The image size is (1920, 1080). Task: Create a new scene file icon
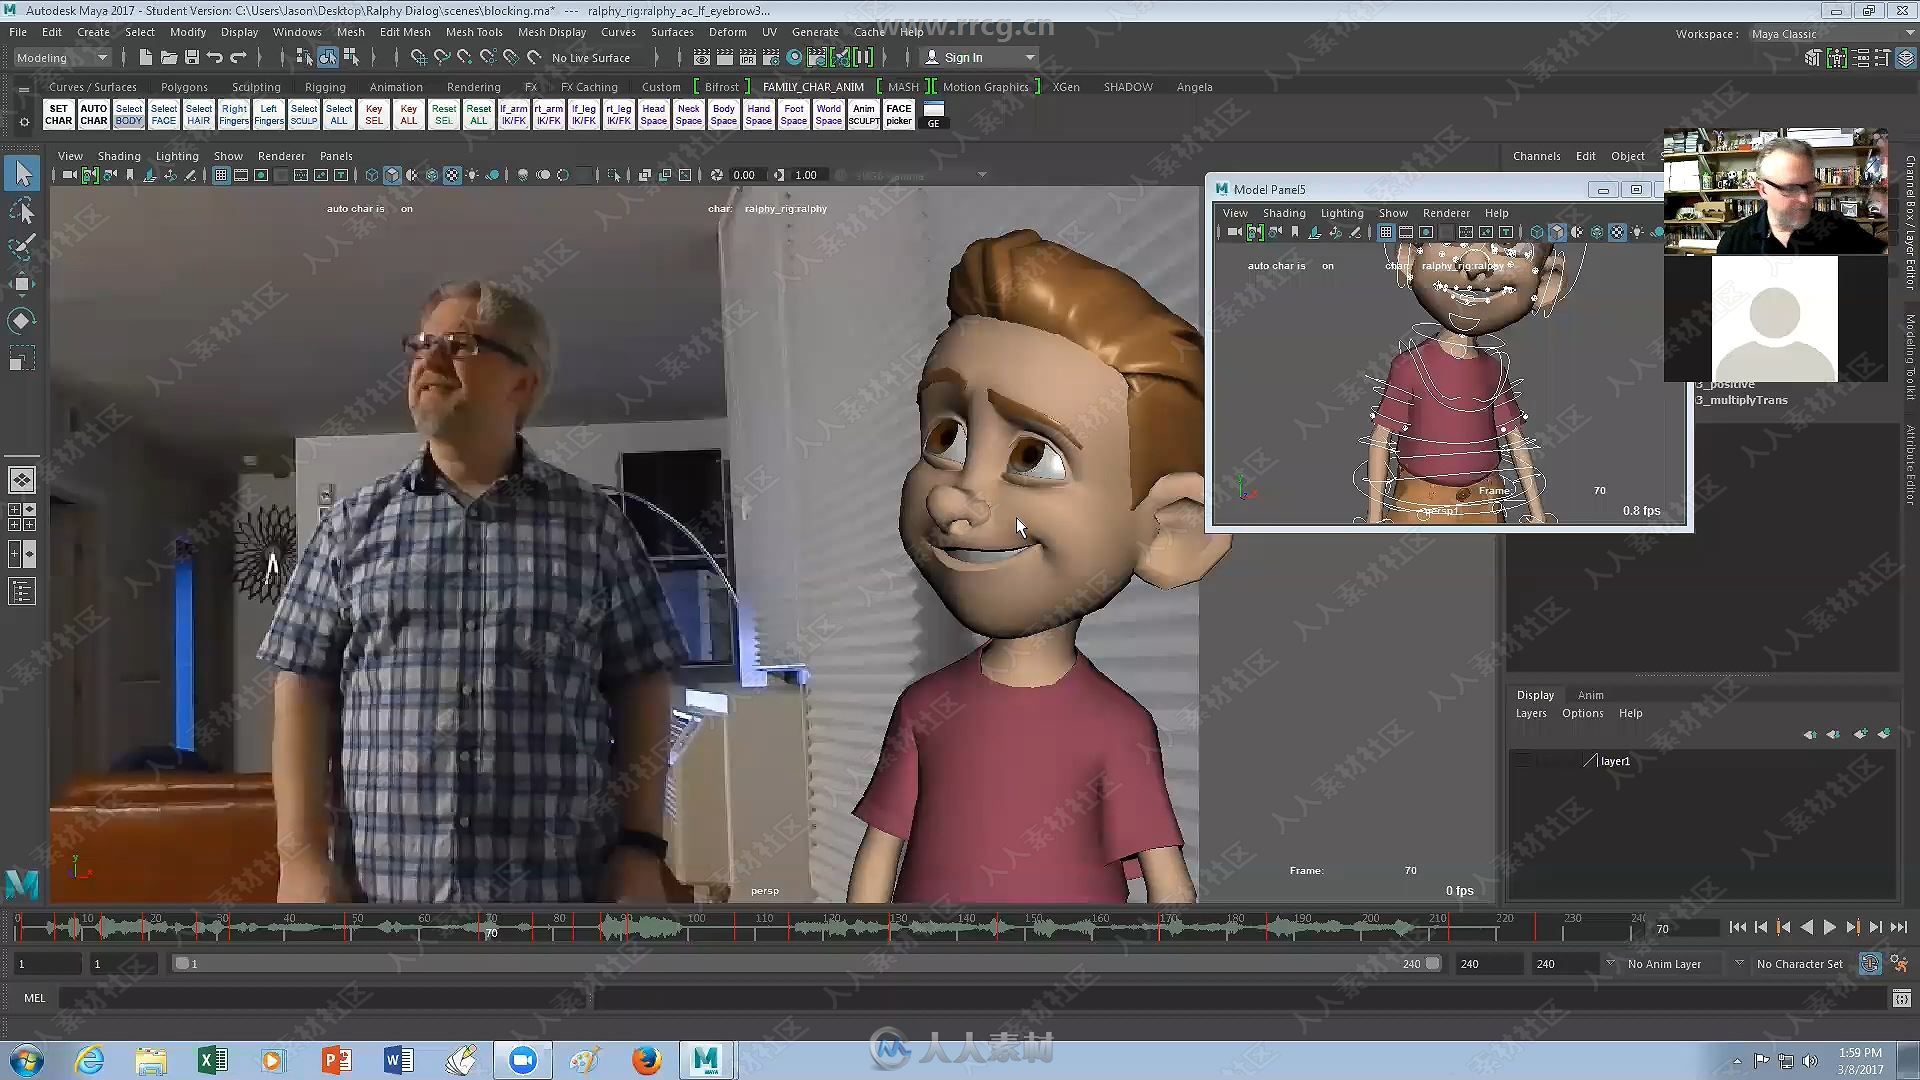click(146, 57)
